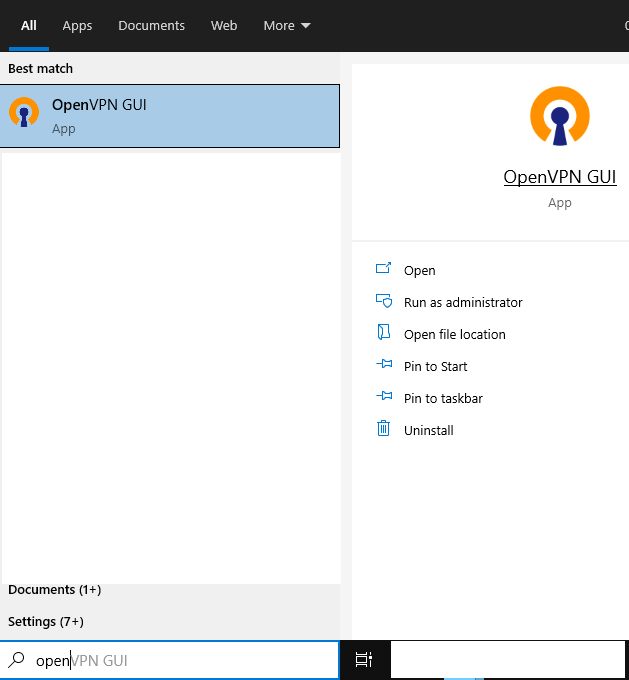Click the Pin to taskbar pin icon
This screenshot has height=680, width=629.
(x=384, y=396)
